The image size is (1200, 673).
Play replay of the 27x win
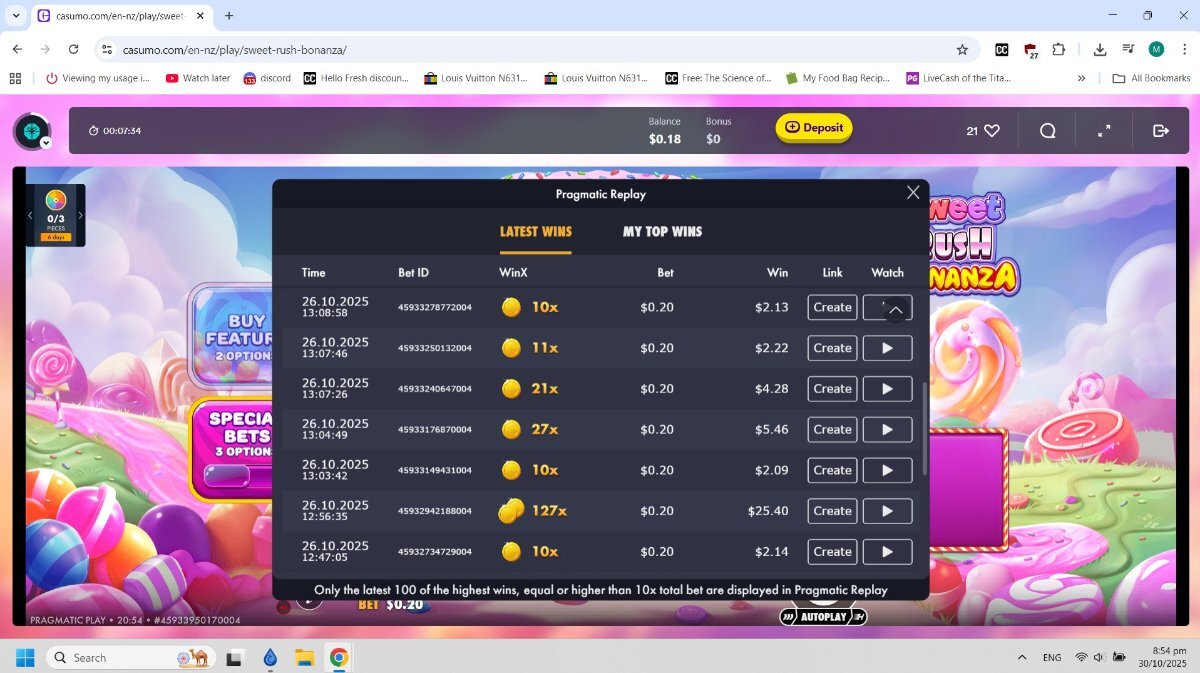887,430
